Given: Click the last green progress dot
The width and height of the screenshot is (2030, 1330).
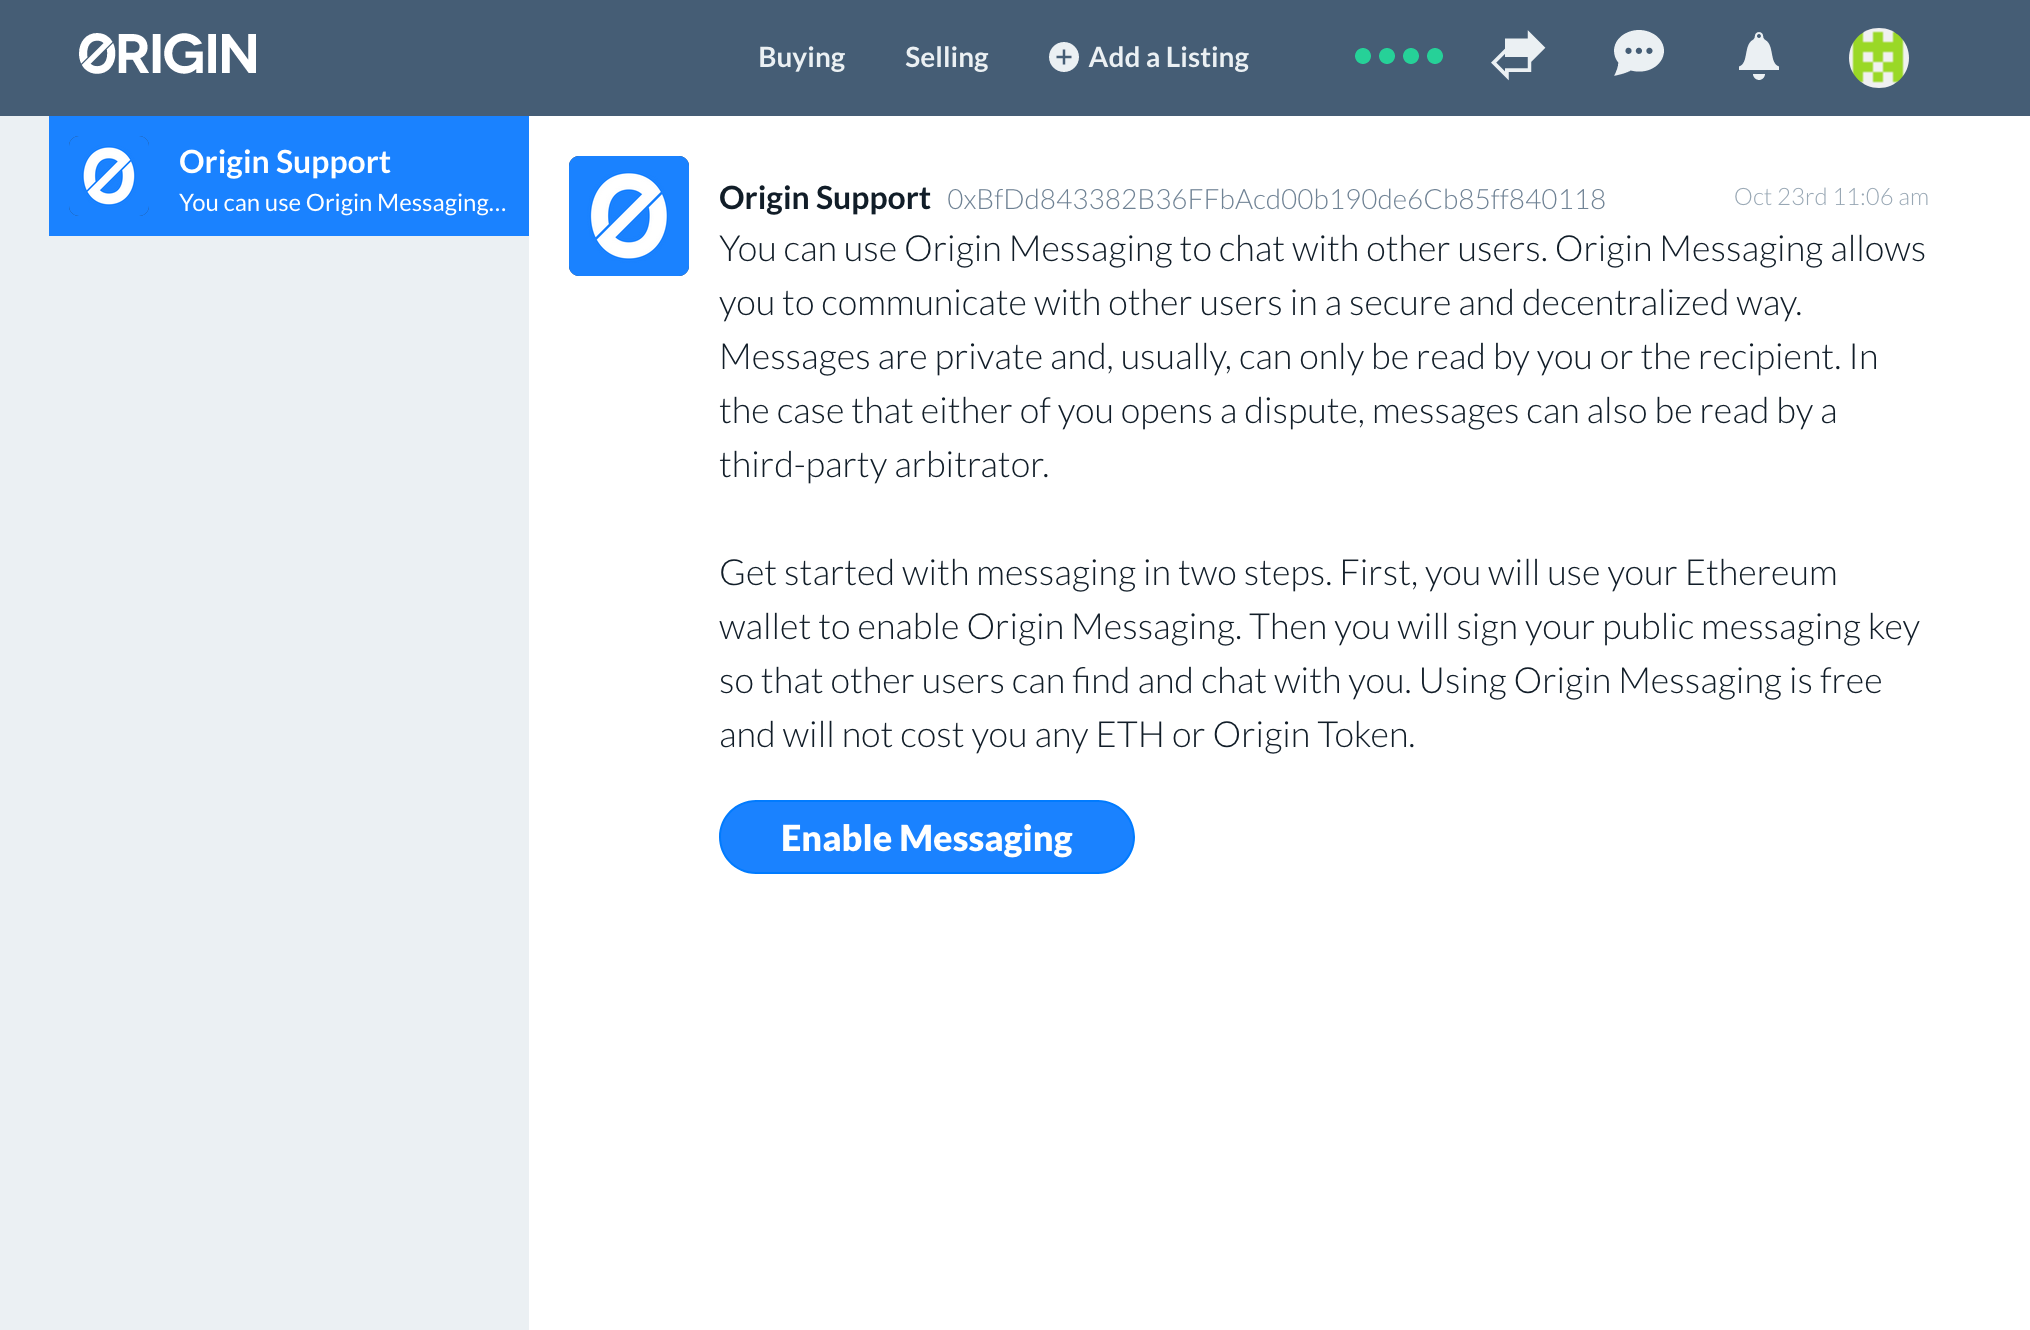Looking at the screenshot, I should tap(1436, 57).
